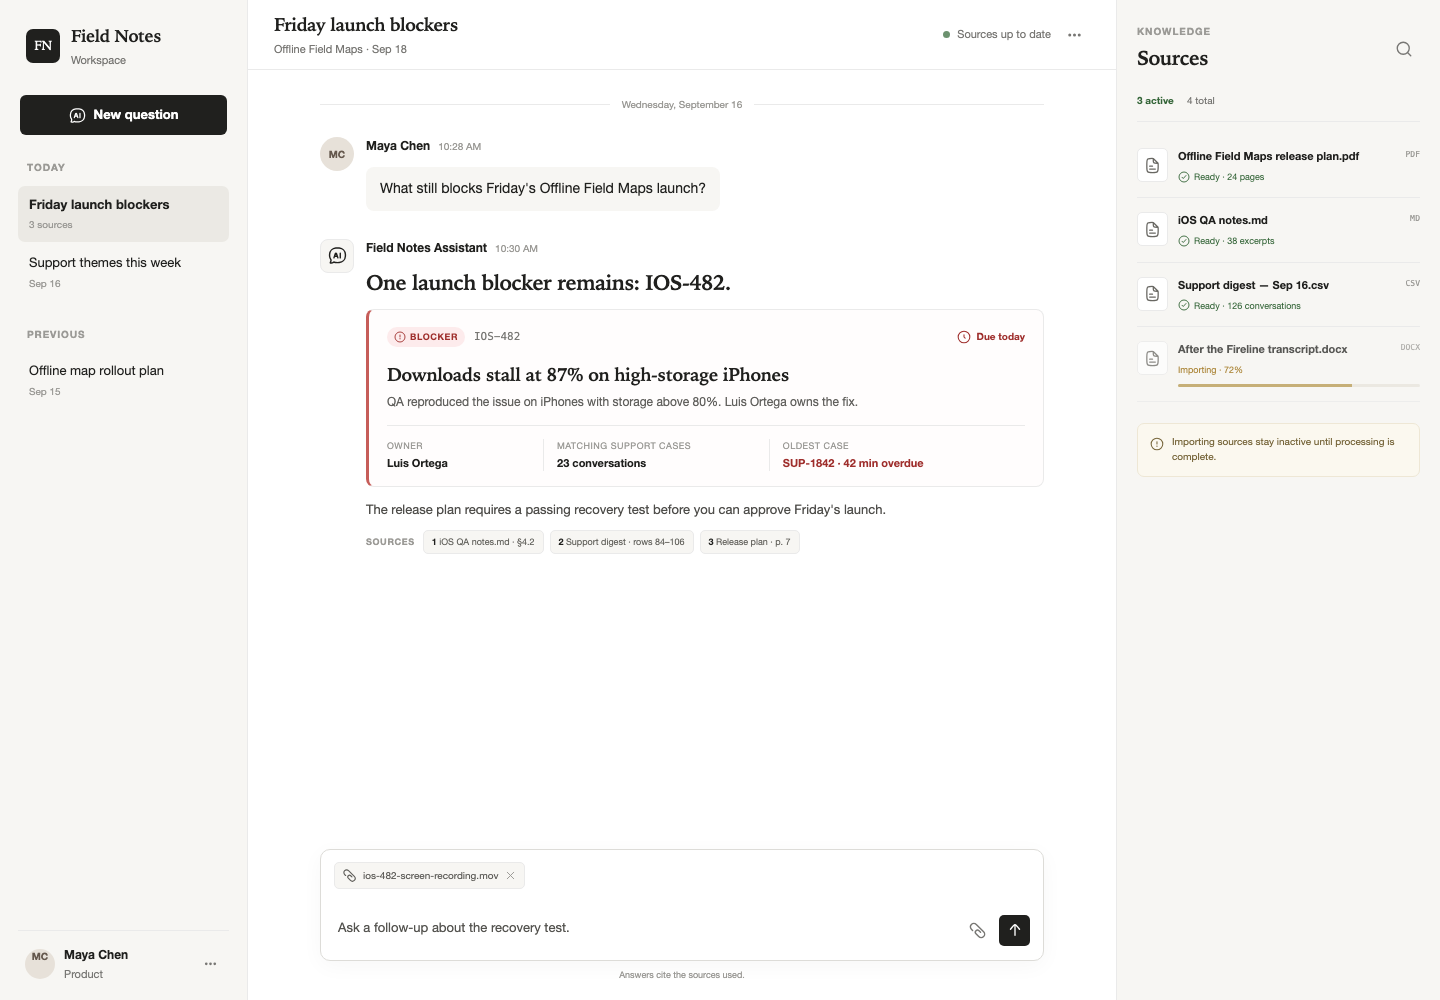1440x1000 pixels.
Task: Focus the follow-up question input field
Action: (646, 929)
